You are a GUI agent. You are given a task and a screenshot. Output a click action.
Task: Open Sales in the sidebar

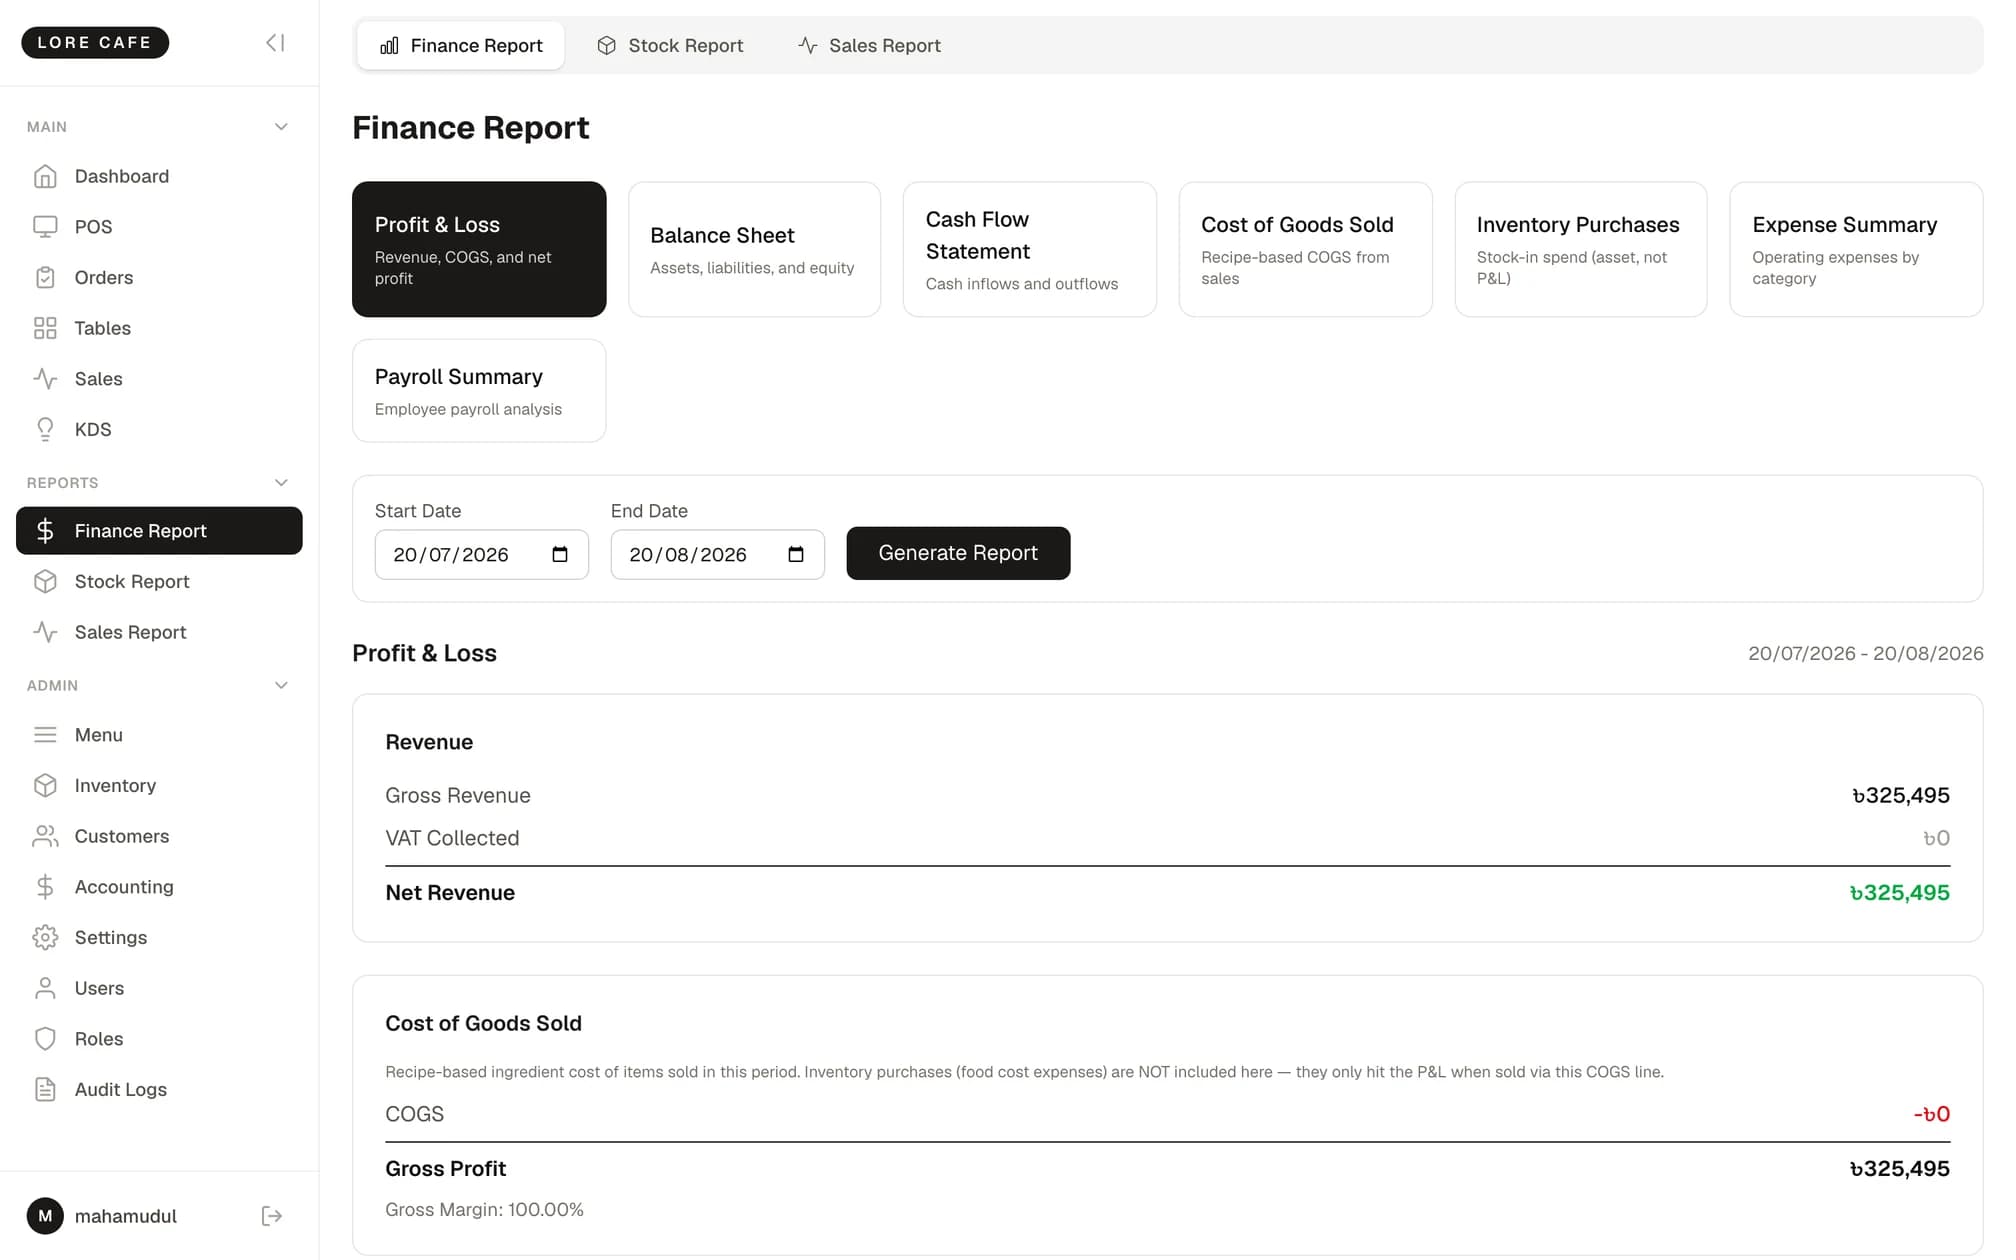(159, 379)
